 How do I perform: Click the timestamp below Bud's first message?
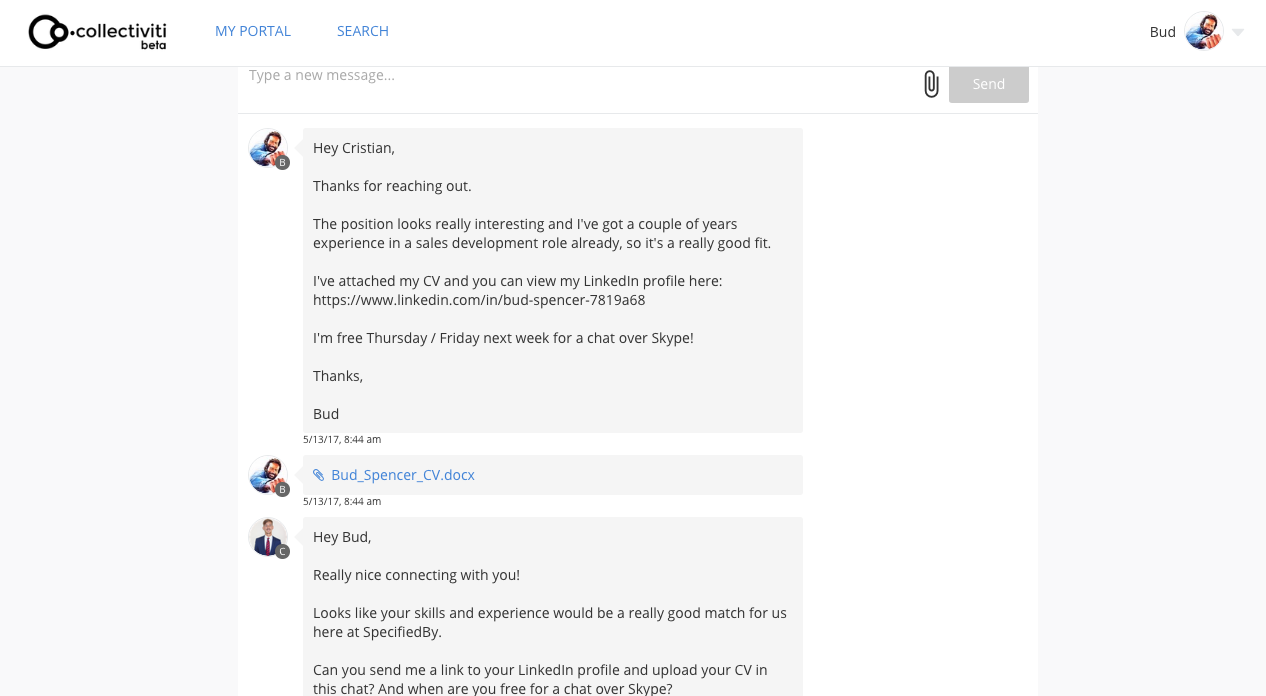342,439
